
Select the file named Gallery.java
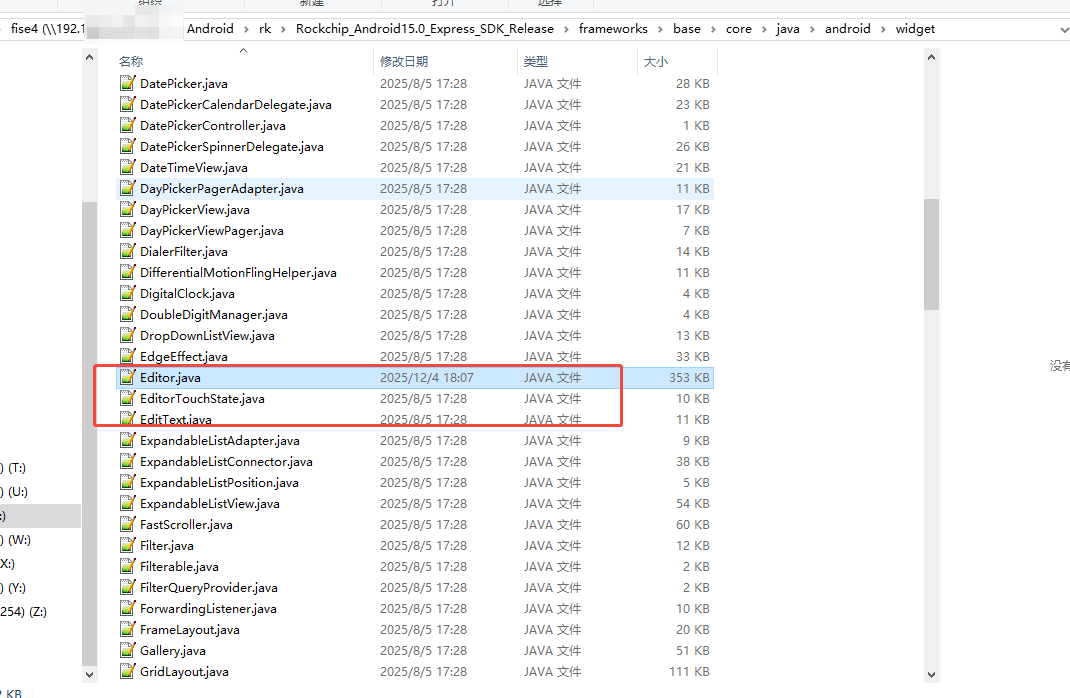pos(173,650)
